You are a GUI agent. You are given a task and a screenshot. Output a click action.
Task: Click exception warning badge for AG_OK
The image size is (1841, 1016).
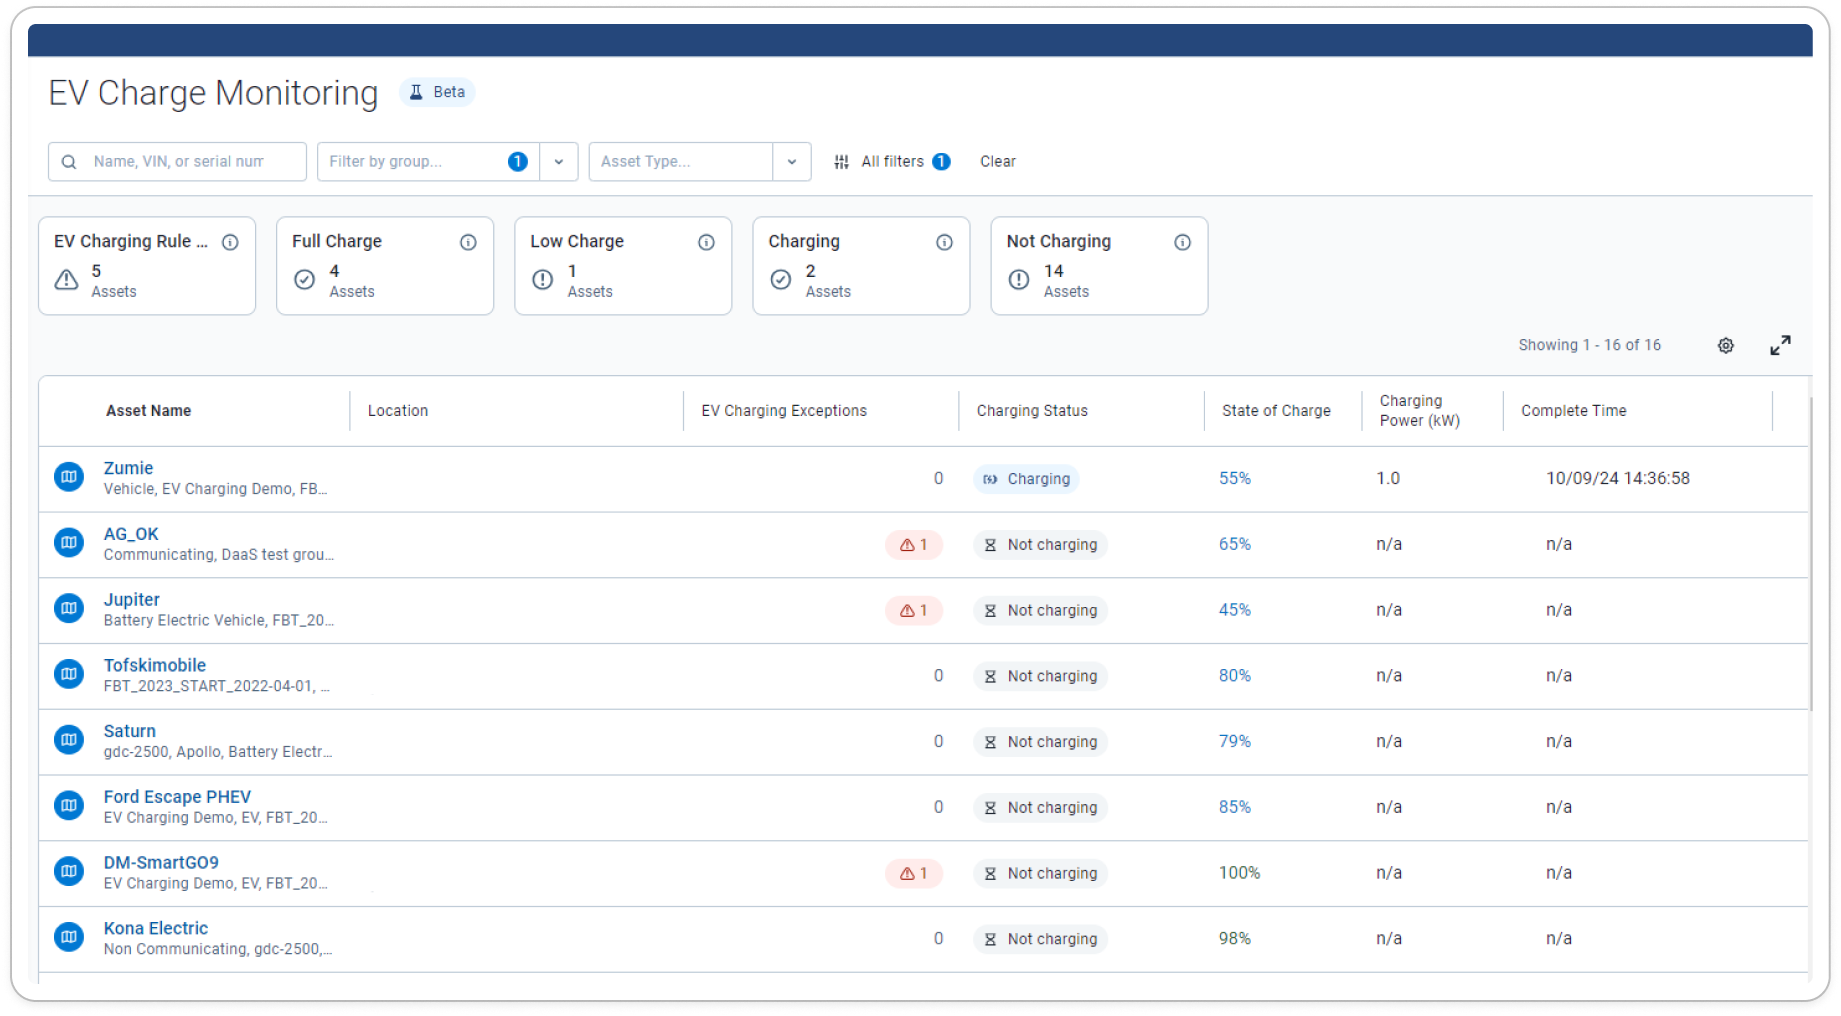(913, 545)
